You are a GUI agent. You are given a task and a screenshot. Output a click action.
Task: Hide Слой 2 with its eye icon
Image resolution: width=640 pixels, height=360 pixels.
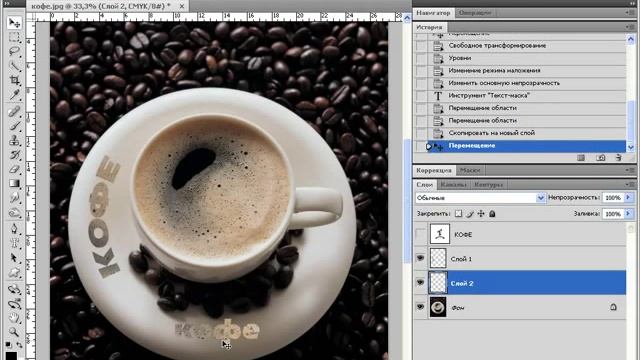pos(420,282)
